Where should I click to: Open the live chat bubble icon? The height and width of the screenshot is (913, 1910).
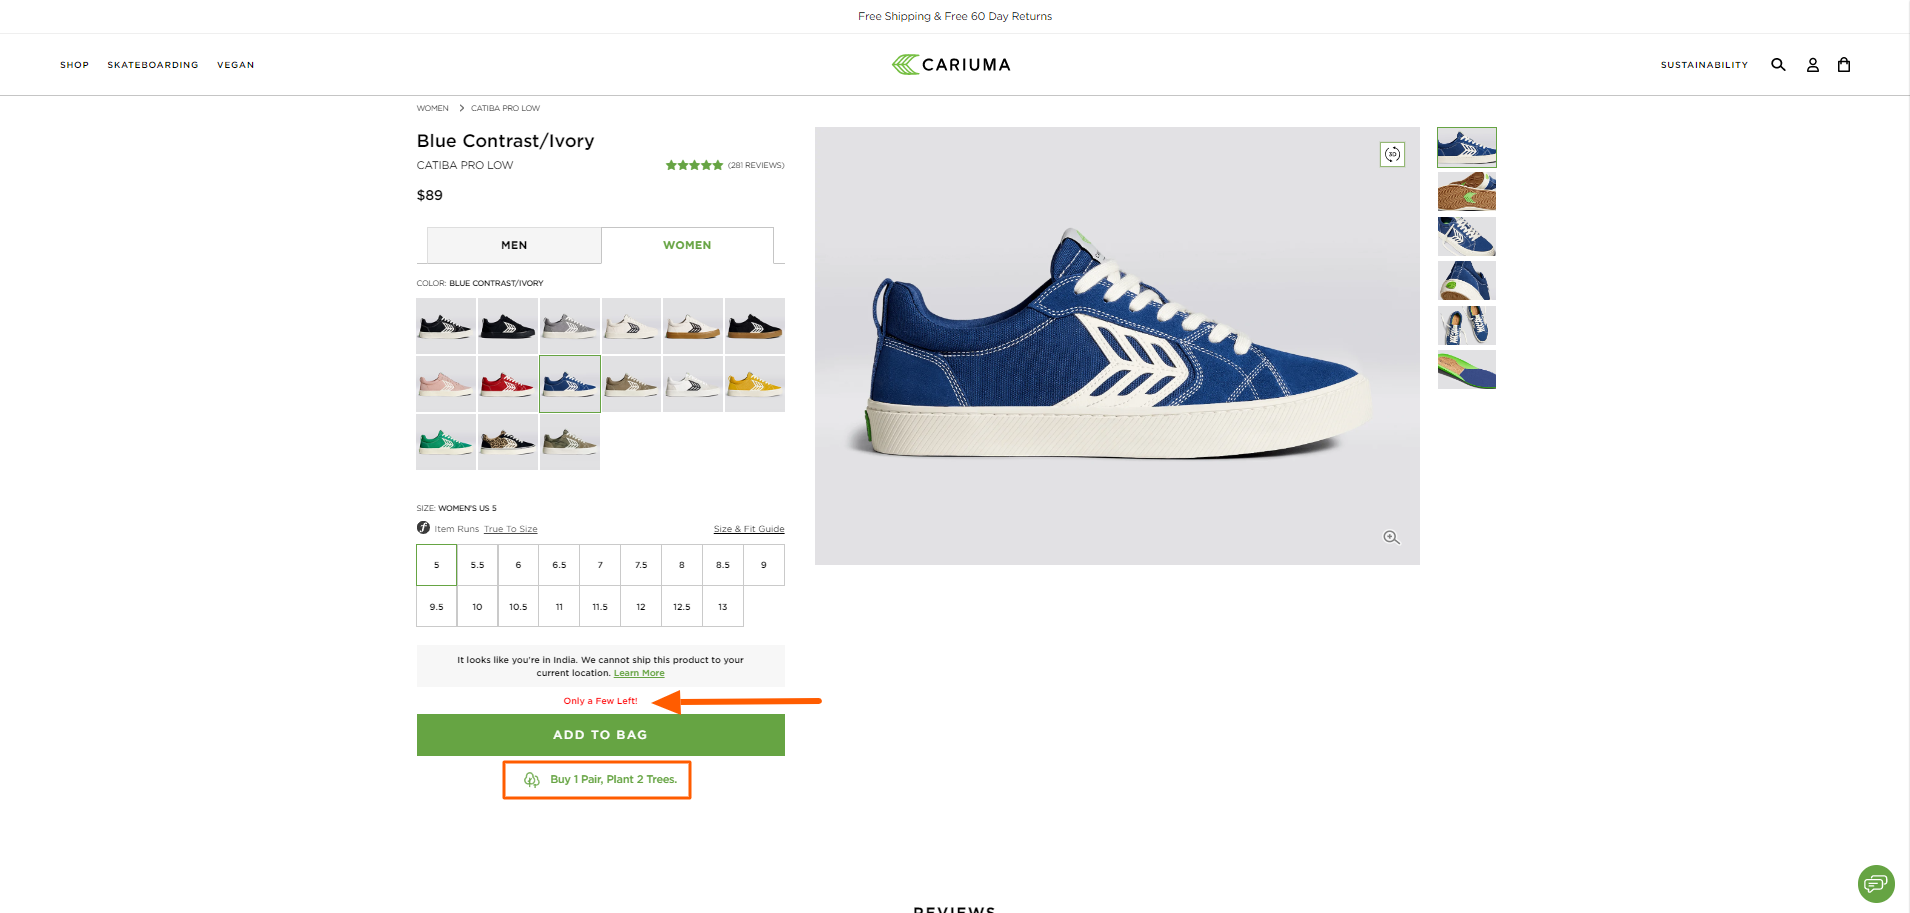(x=1876, y=883)
